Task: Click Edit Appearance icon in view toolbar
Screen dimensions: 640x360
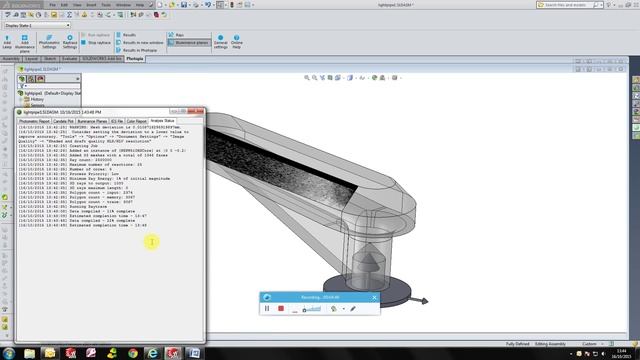Action: pyautogui.click(x=374, y=78)
